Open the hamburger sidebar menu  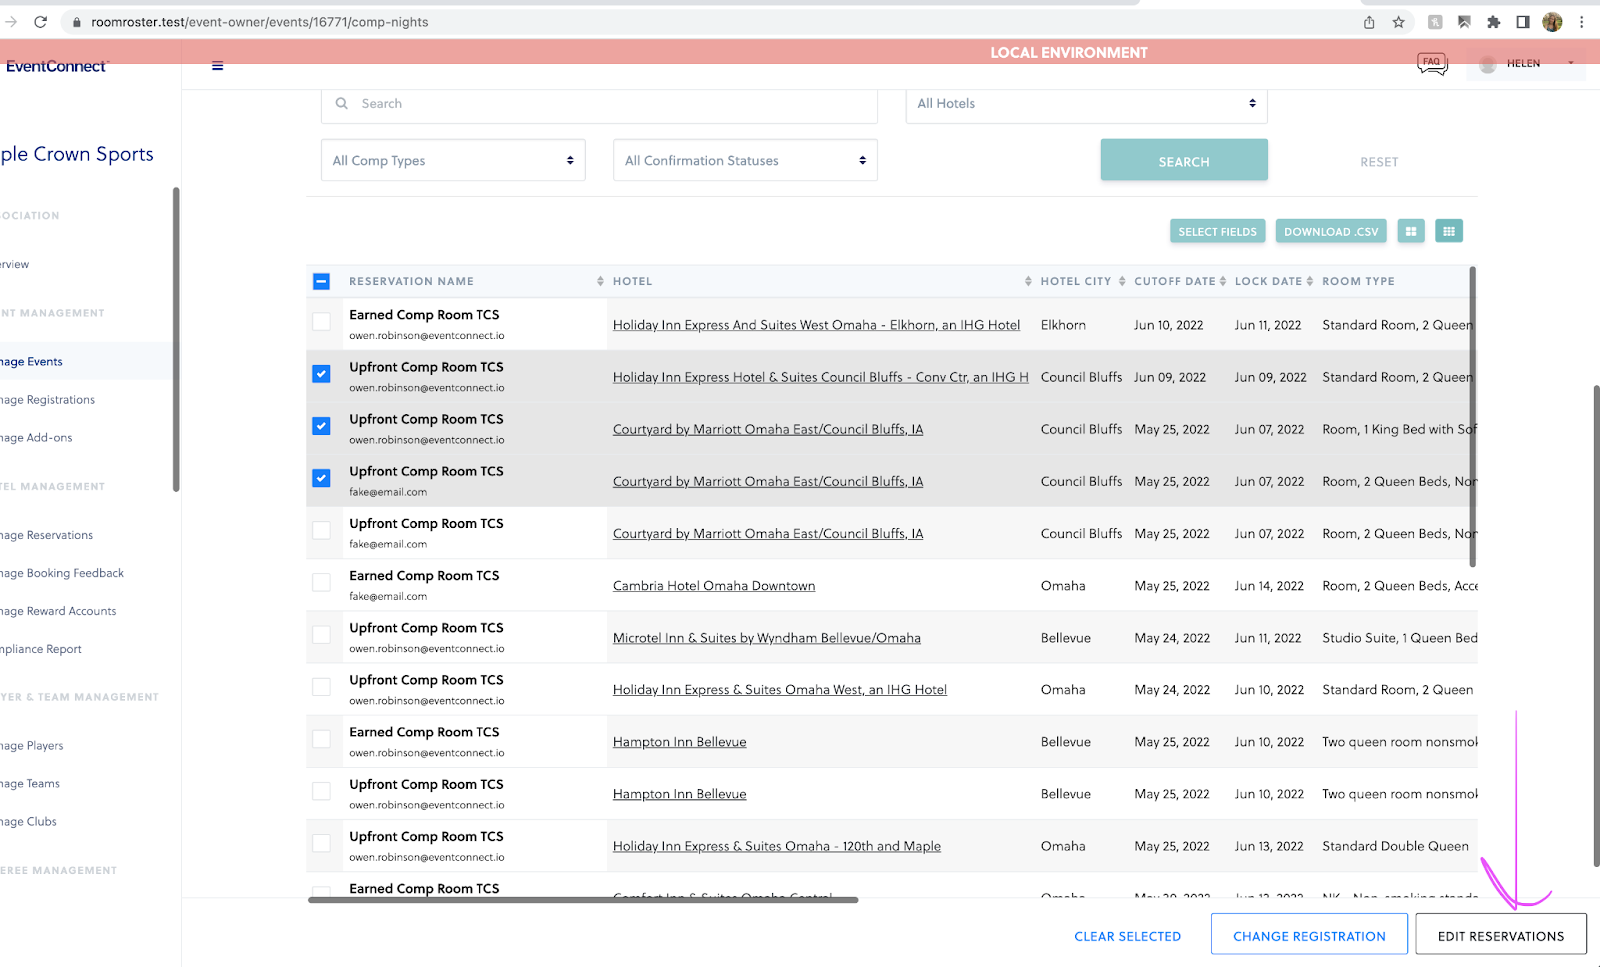(217, 66)
